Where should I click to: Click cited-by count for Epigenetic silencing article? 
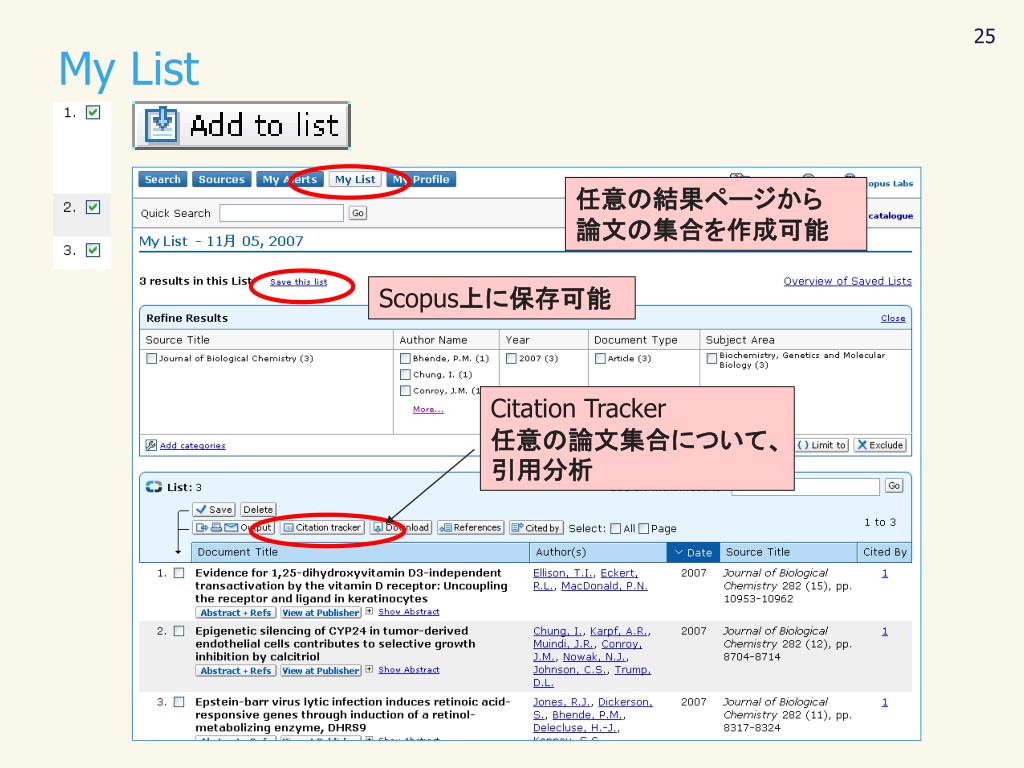coord(885,632)
